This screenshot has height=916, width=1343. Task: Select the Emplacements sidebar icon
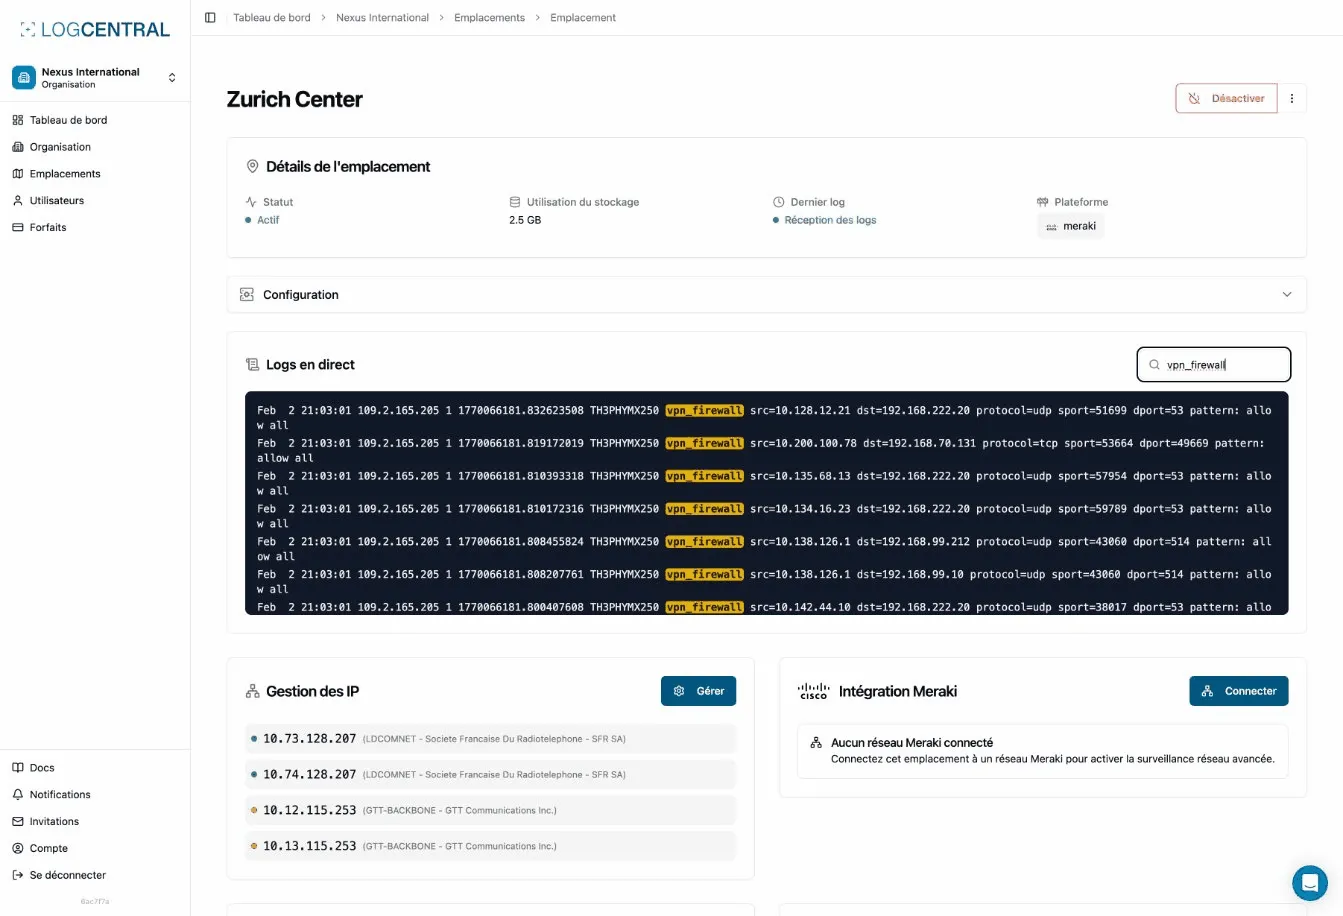pos(18,173)
